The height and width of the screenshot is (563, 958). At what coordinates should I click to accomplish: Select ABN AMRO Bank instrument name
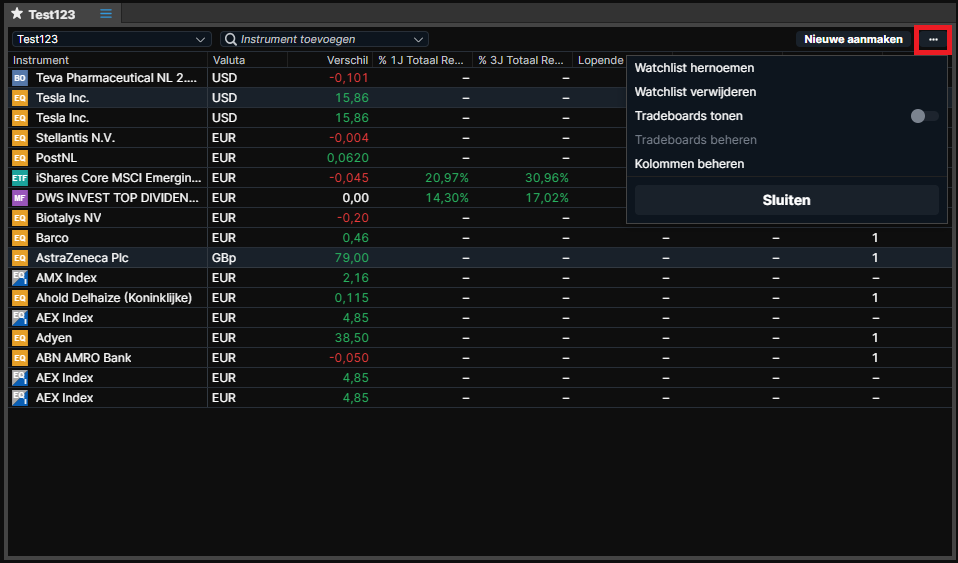click(84, 358)
